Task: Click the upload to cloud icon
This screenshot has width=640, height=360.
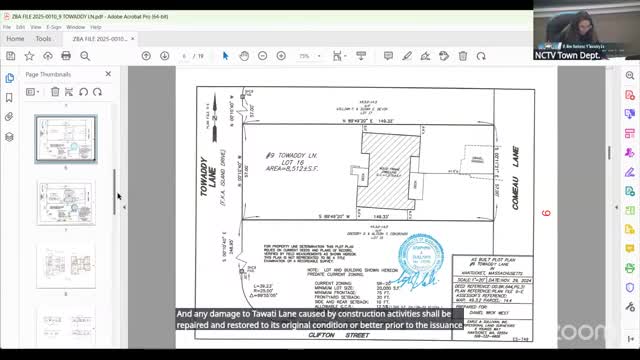Action: coord(48,56)
